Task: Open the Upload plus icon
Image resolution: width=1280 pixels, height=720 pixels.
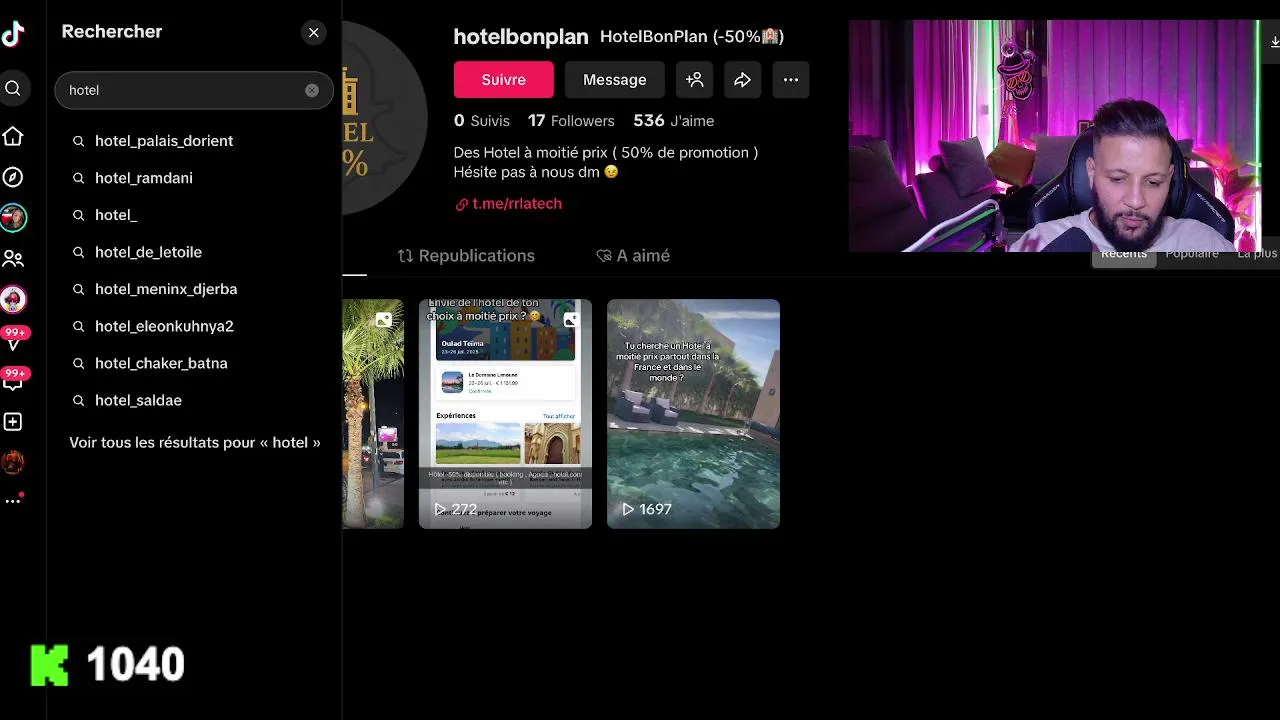Action: pyautogui.click(x=13, y=422)
